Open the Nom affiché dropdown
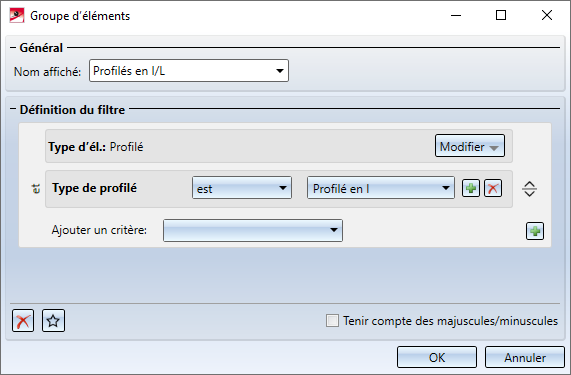Screen dimensions: 571x375 coord(280,71)
